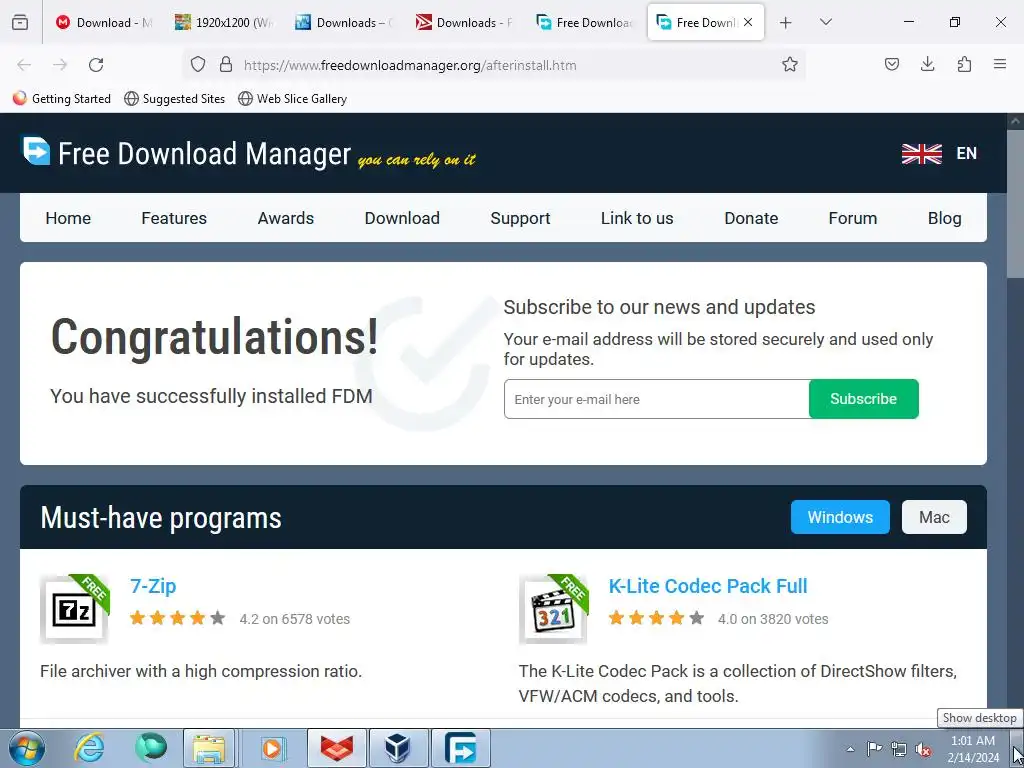List all tabs dropdown arrow
The width and height of the screenshot is (1024, 768).
pos(825,23)
